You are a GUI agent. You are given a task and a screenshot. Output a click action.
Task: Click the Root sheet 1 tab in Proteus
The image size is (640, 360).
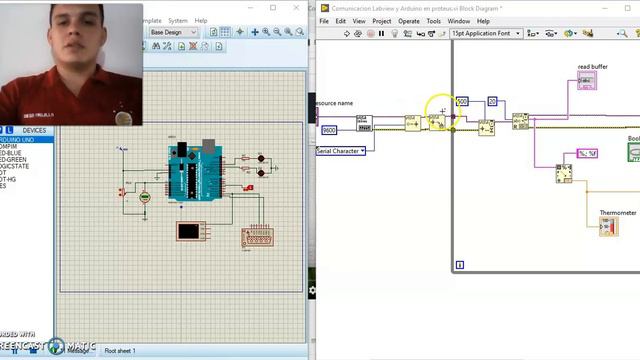(x=120, y=351)
